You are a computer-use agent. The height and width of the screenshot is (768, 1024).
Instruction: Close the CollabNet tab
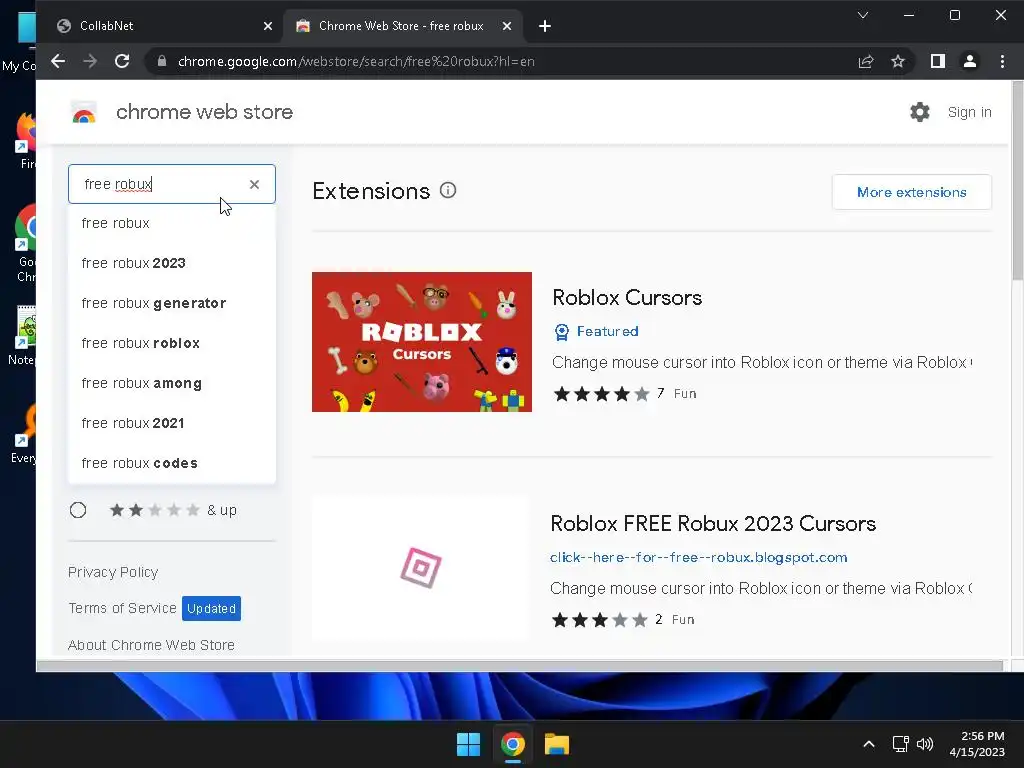click(x=268, y=26)
